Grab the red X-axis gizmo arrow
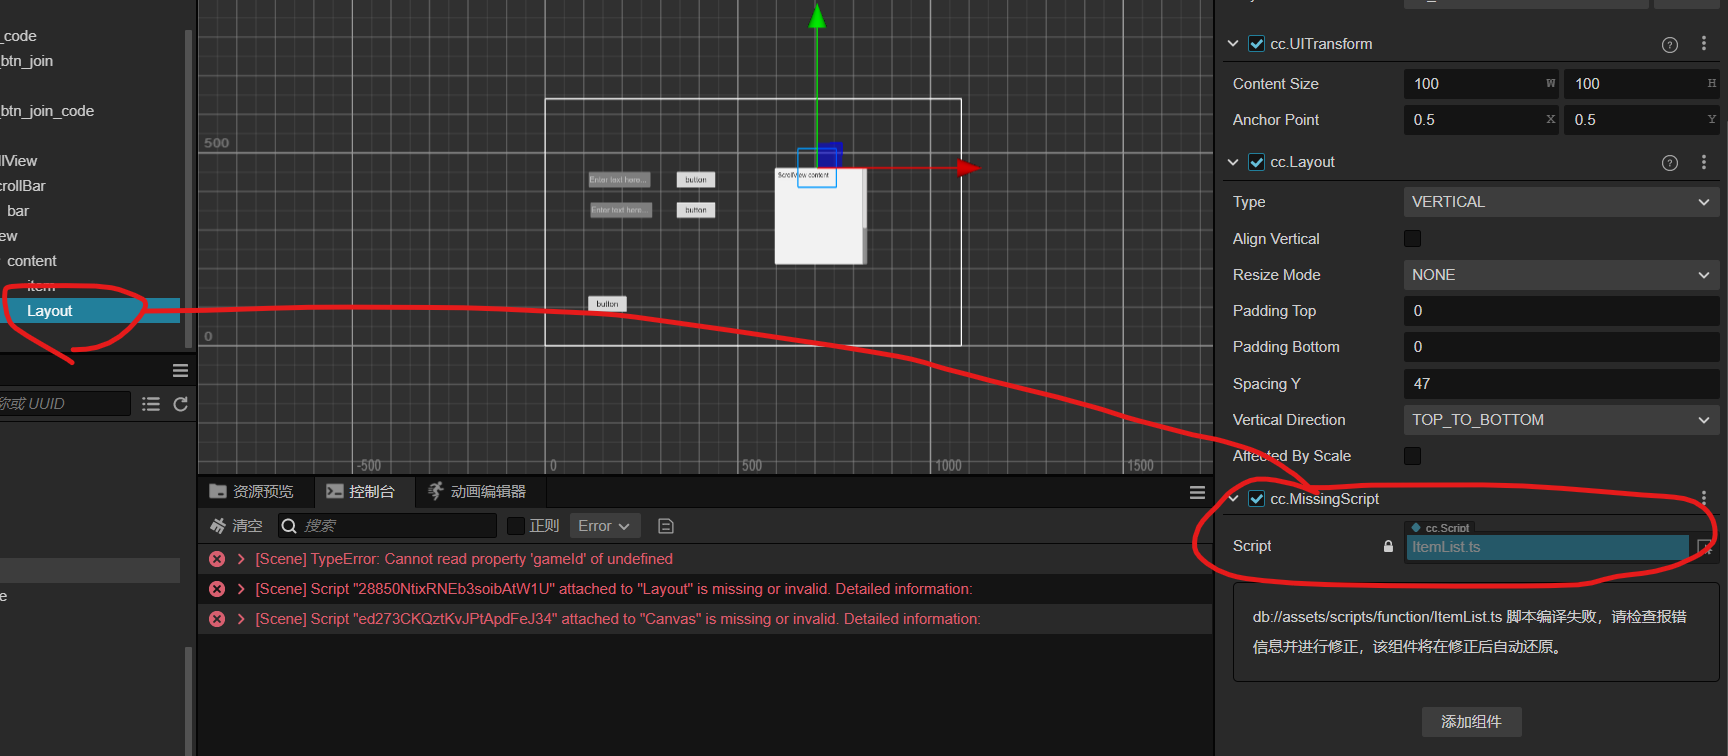This screenshot has width=1728, height=756. [x=968, y=168]
